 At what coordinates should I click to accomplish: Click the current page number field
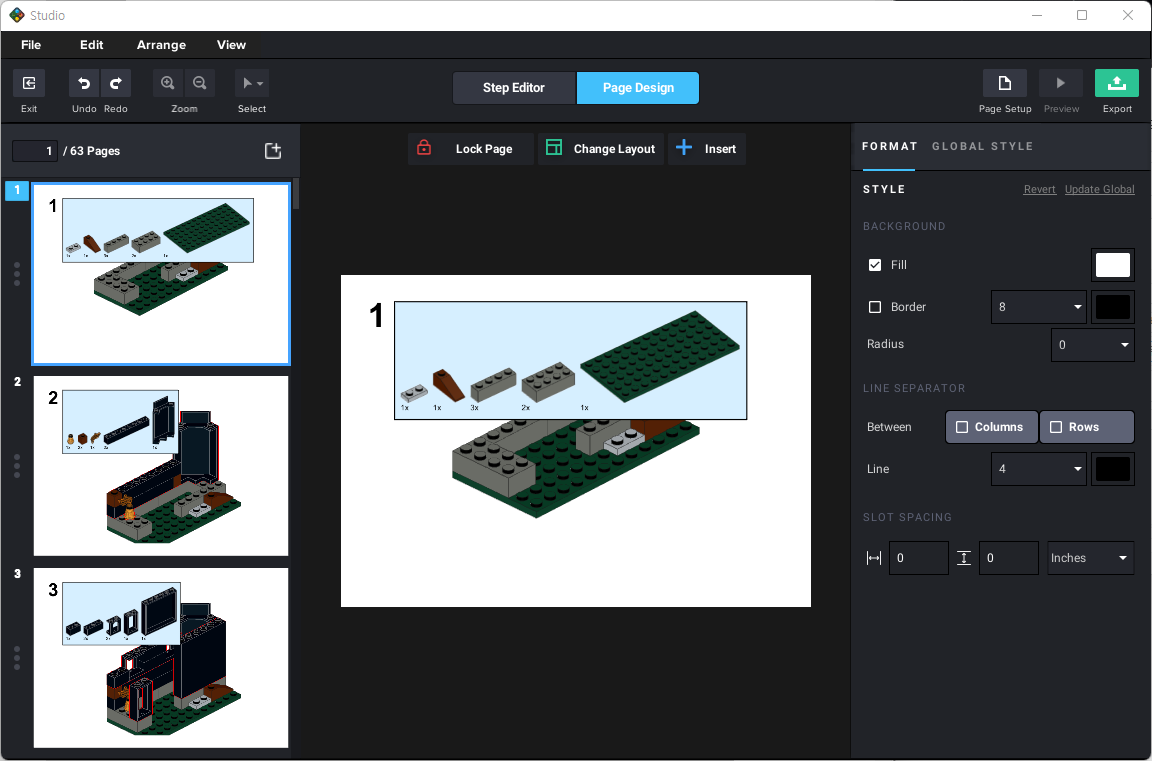pyautogui.click(x=35, y=151)
